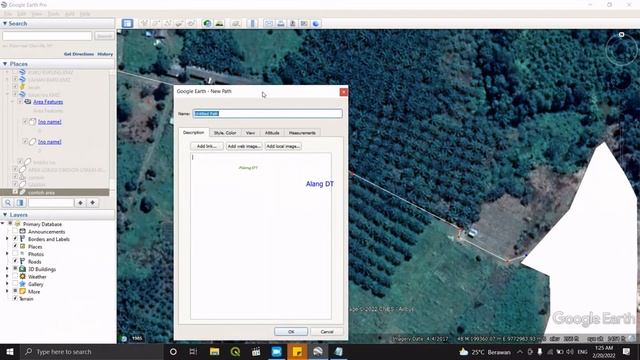Switch to the Description tab
640x360 pixels.
[193, 132]
